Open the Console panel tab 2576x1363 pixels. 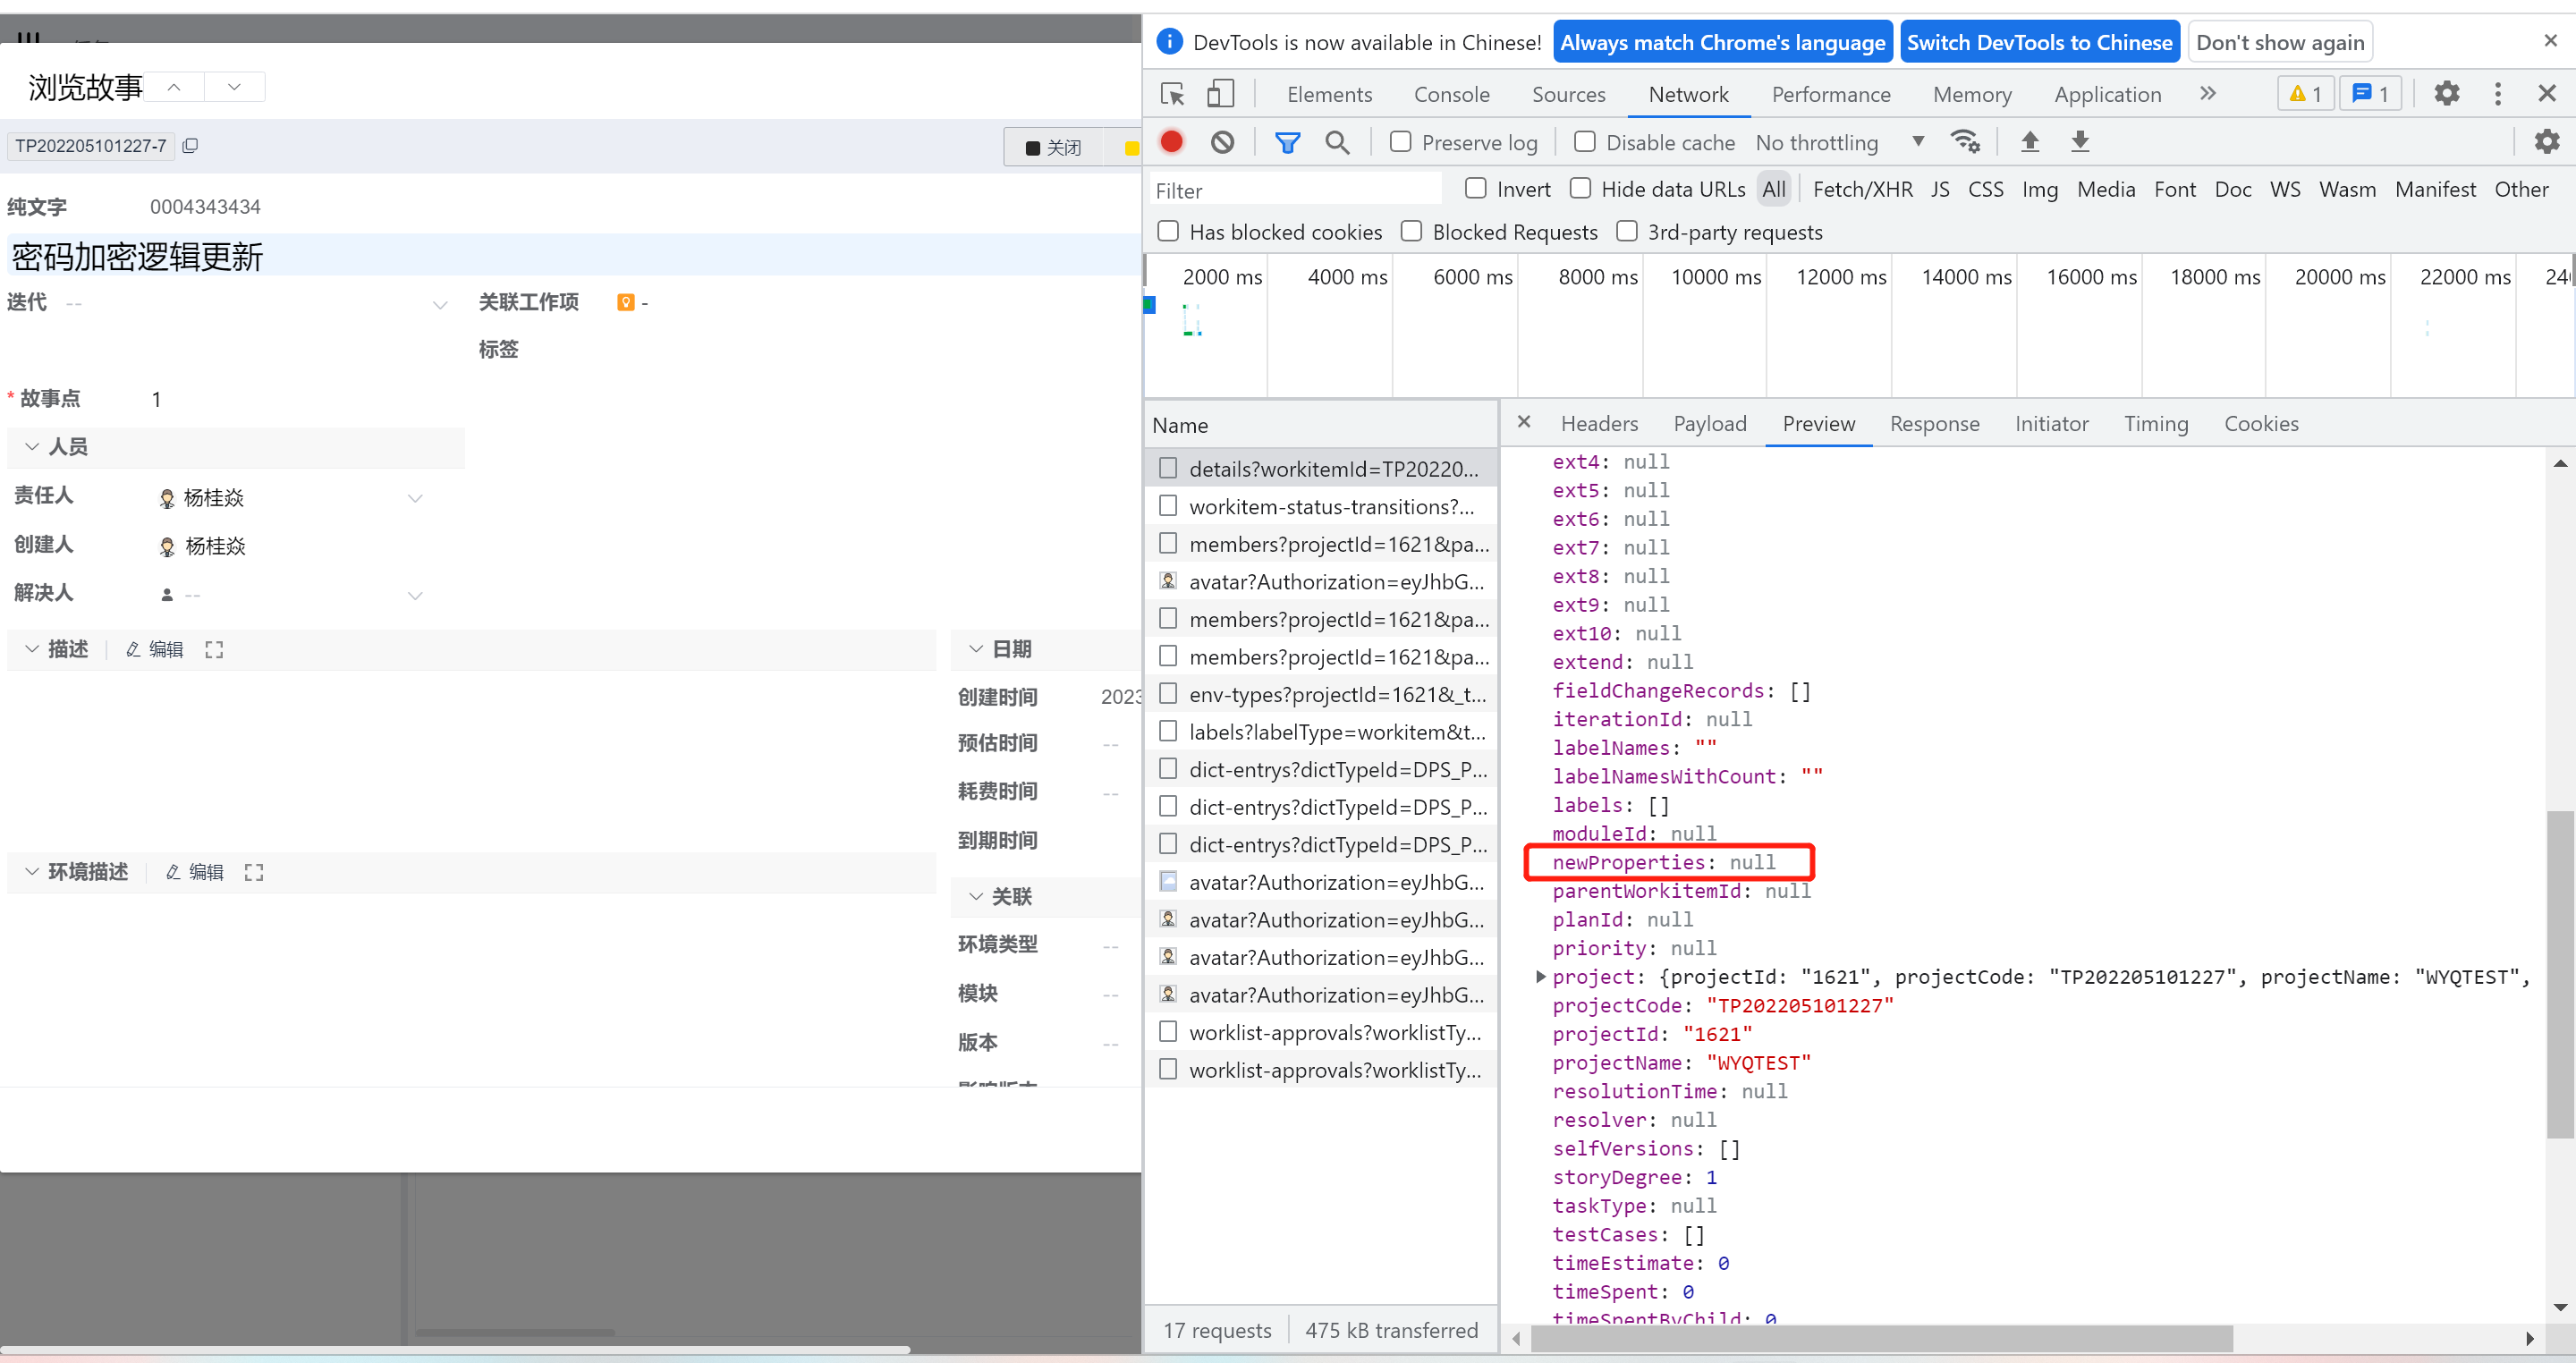[x=1451, y=94]
